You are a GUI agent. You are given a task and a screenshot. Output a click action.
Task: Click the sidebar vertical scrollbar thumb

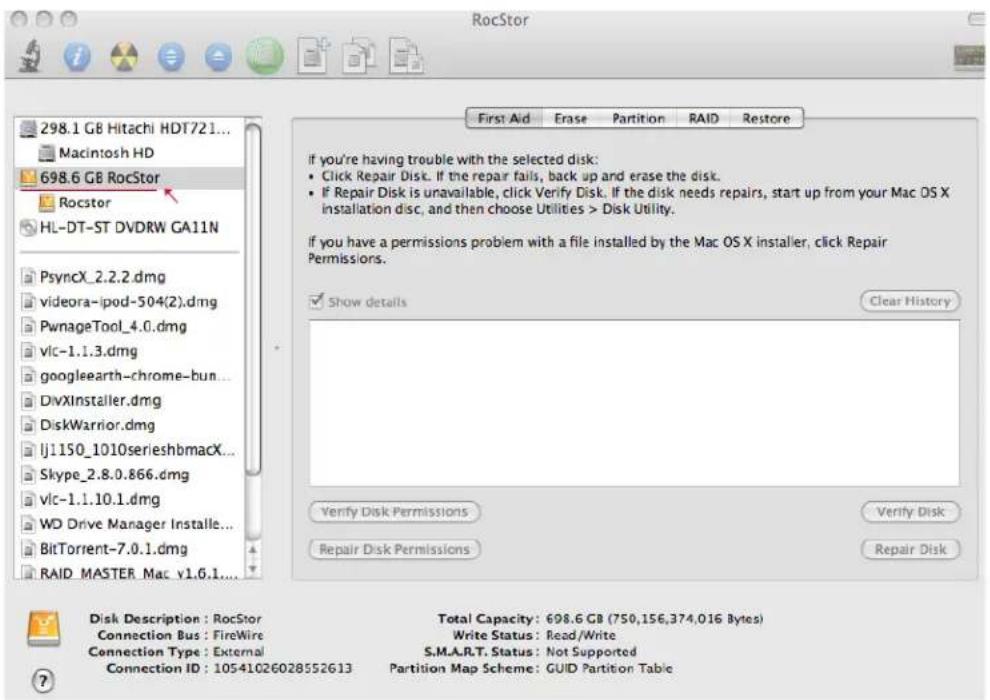pyautogui.click(x=253, y=299)
